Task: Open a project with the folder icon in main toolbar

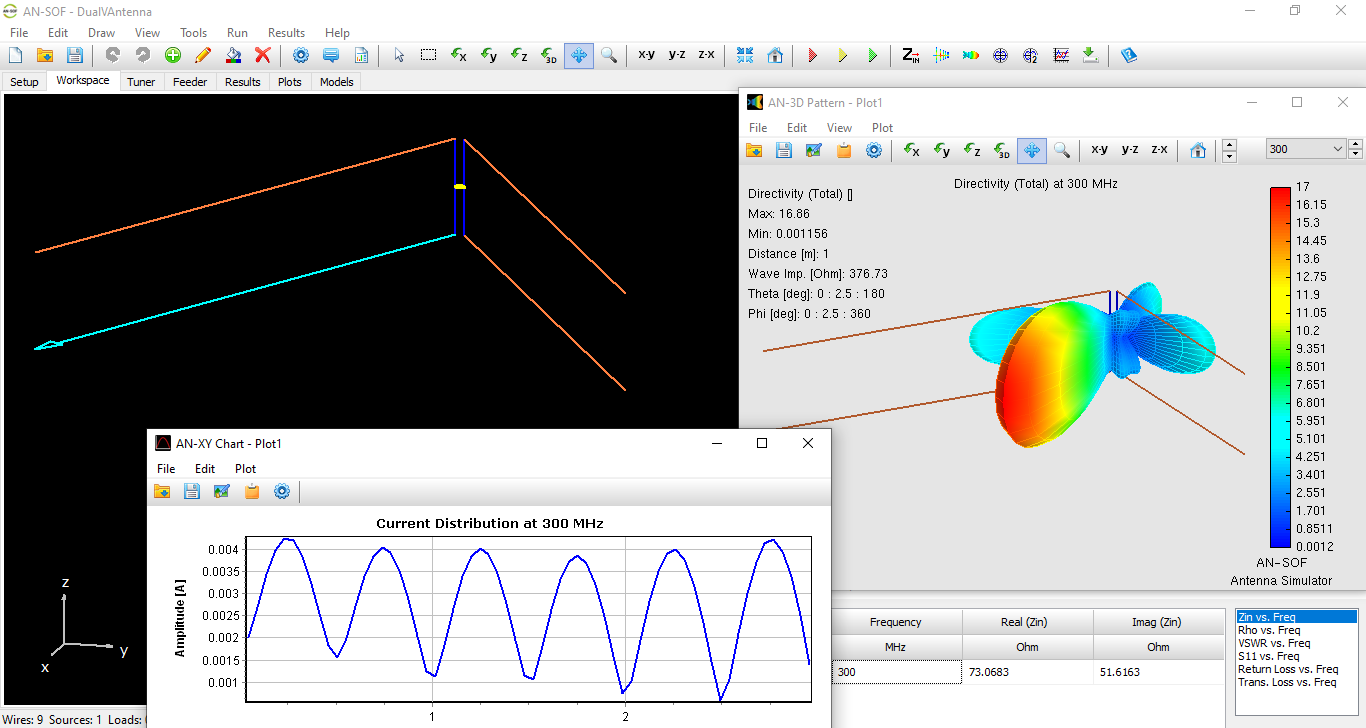Action: coord(45,56)
